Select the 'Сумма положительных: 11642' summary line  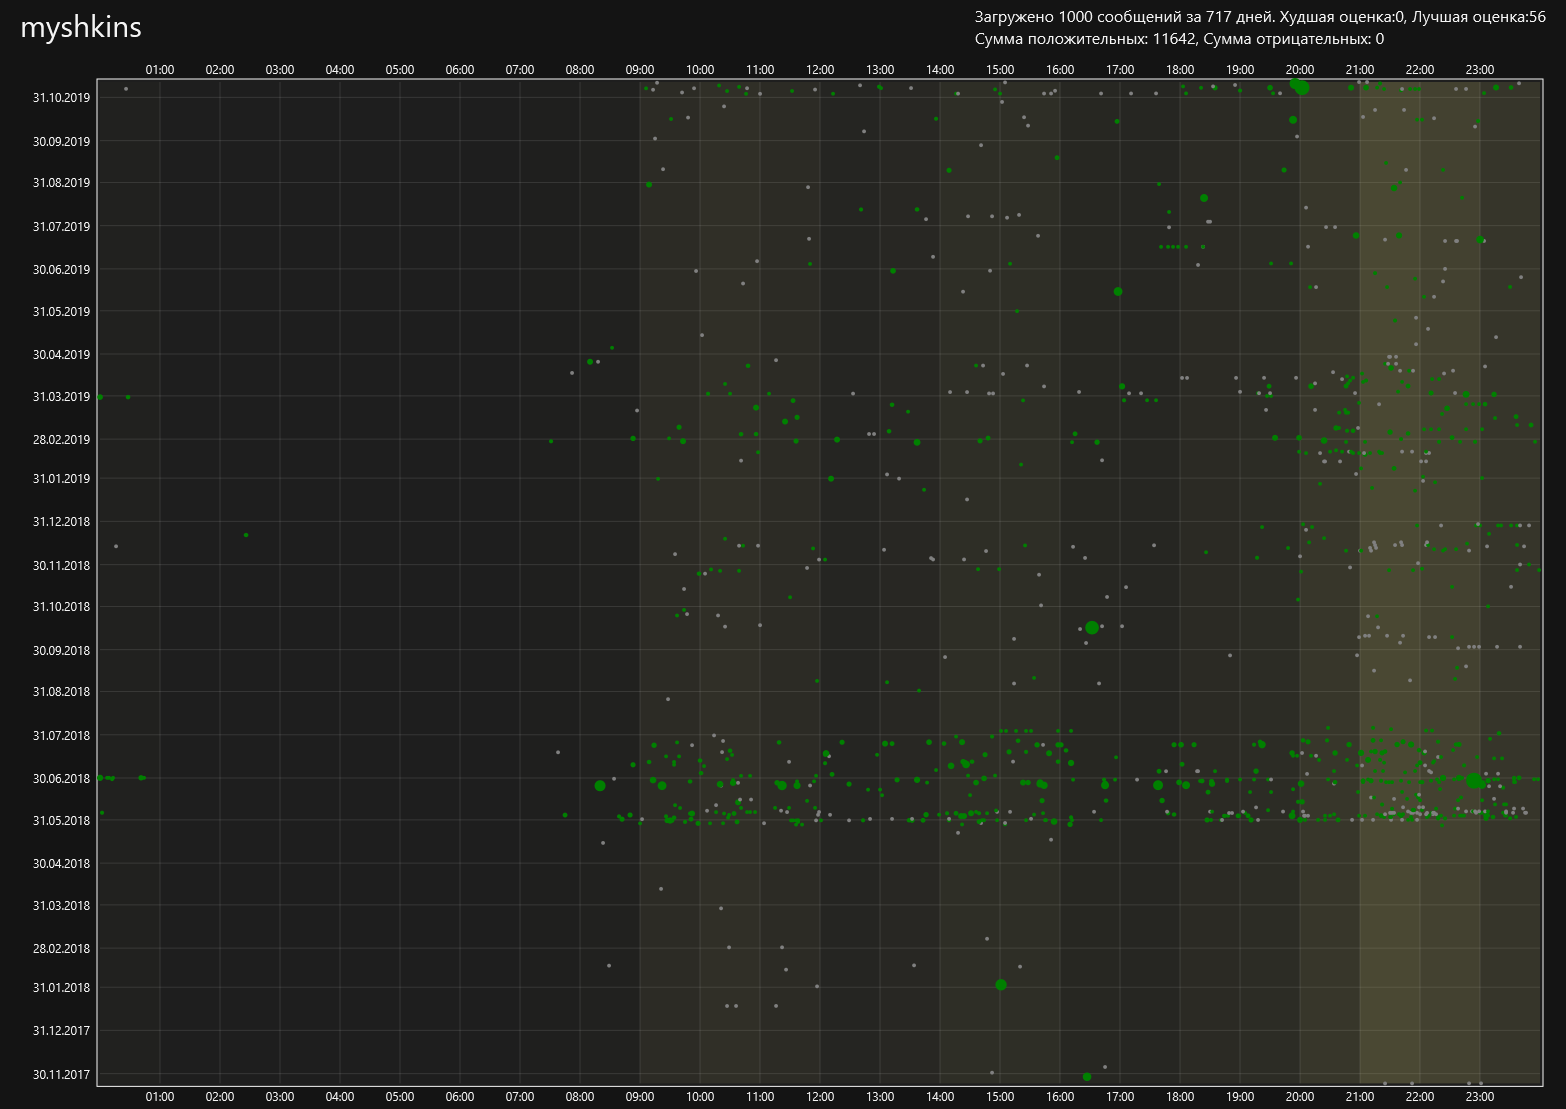tap(1179, 39)
